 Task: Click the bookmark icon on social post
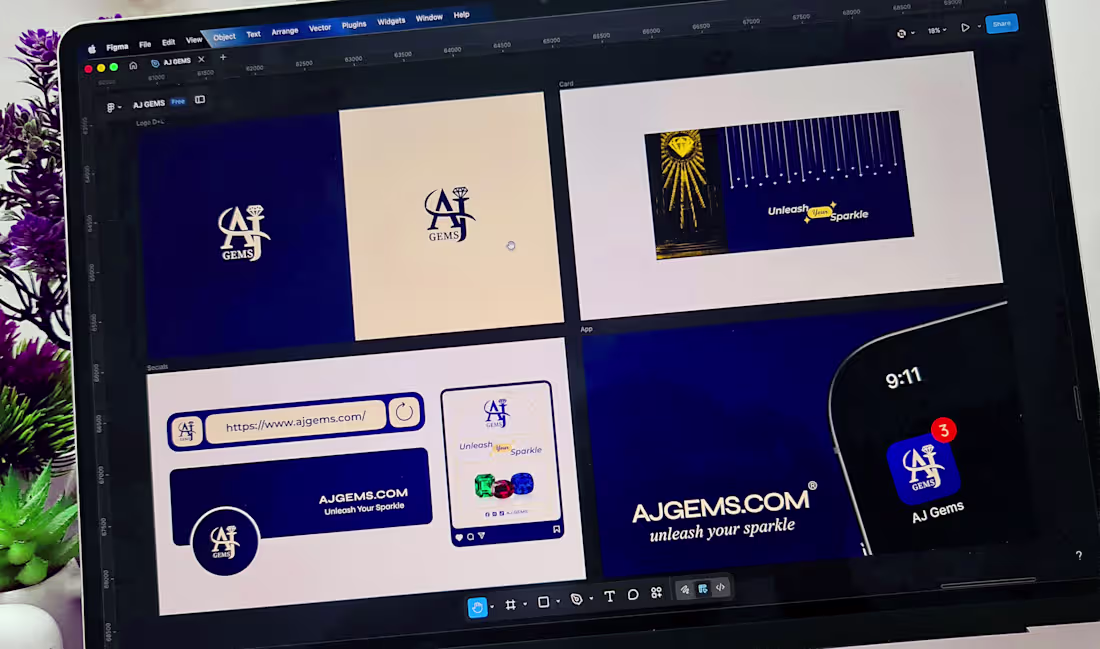pos(556,530)
